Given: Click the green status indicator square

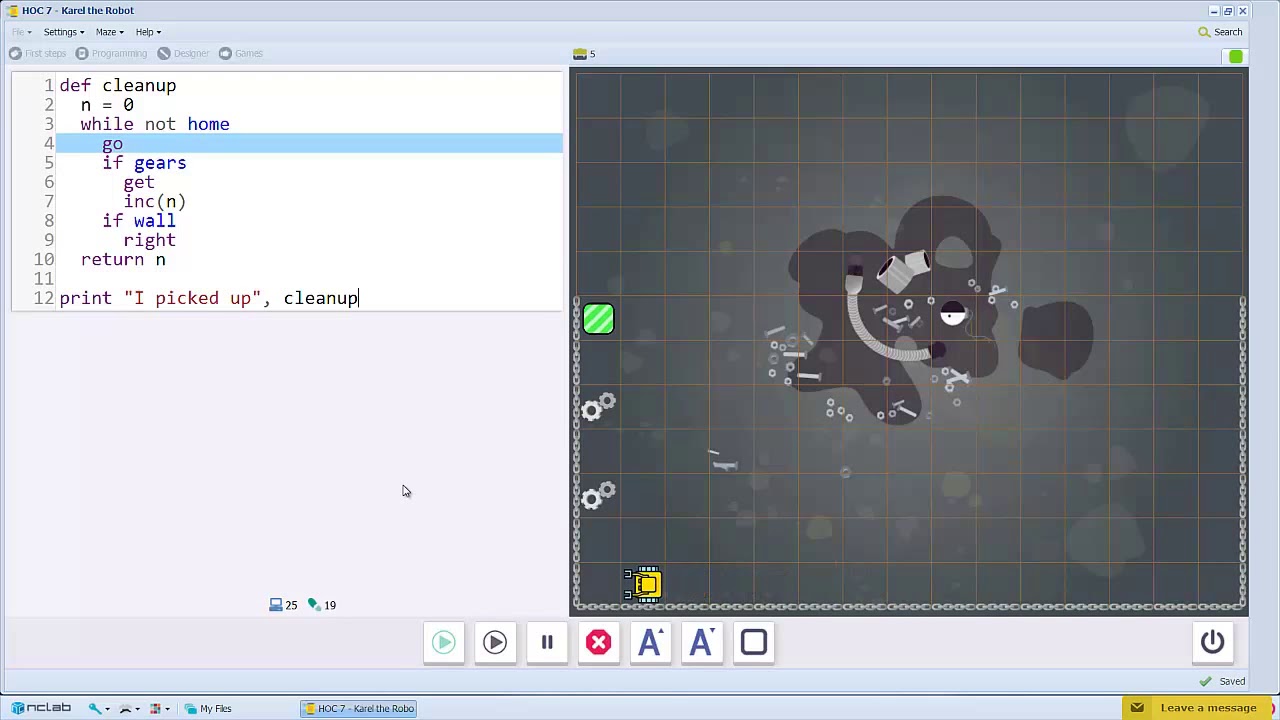Looking at the screenshot, I should (x=1236, y=57).
